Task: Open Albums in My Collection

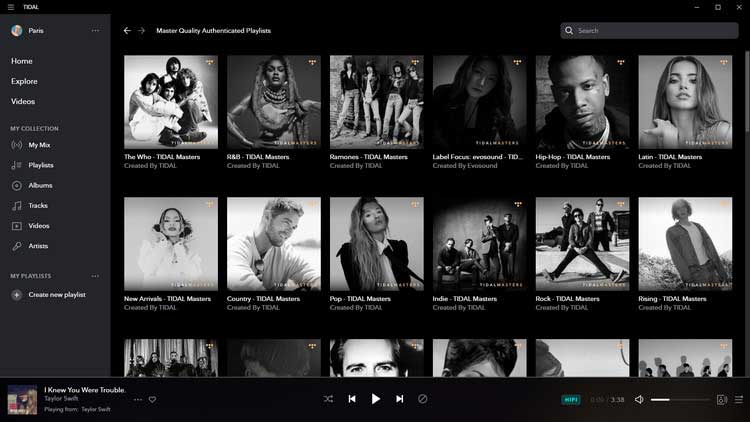Action: click(x=40, y=185)
